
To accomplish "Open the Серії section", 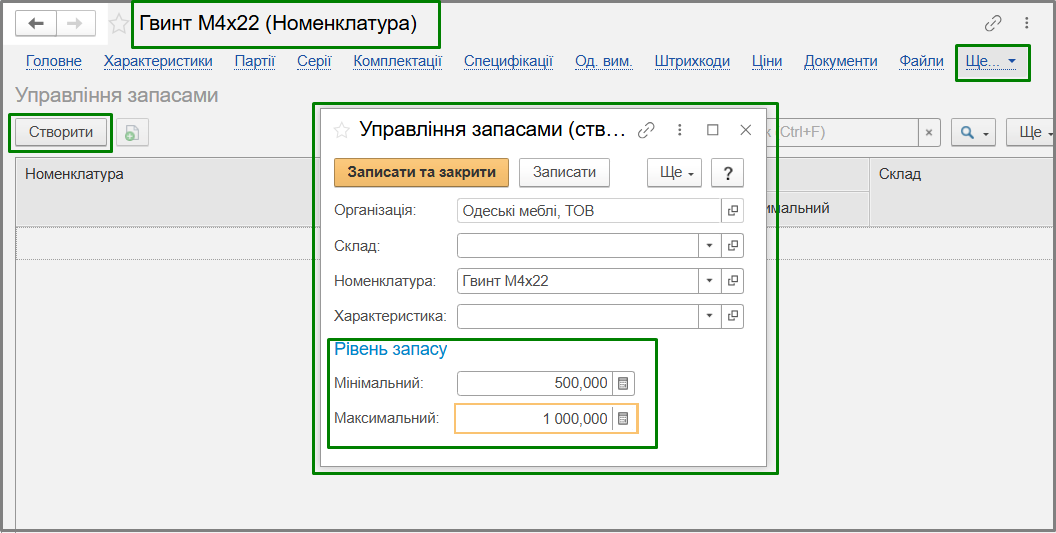I will pos(315,62).
